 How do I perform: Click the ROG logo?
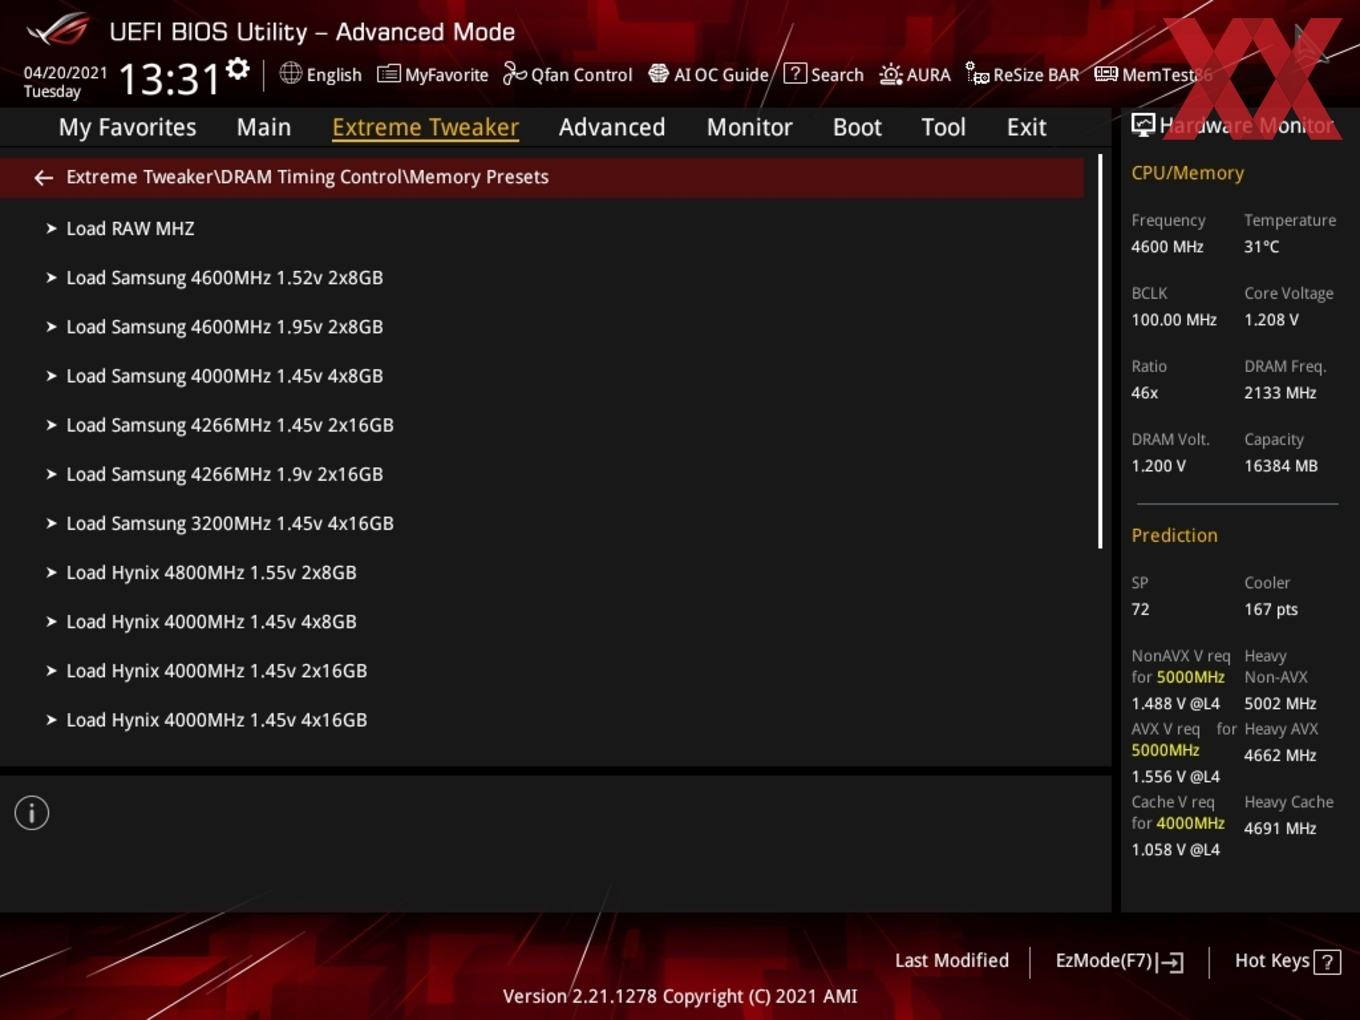58,30
